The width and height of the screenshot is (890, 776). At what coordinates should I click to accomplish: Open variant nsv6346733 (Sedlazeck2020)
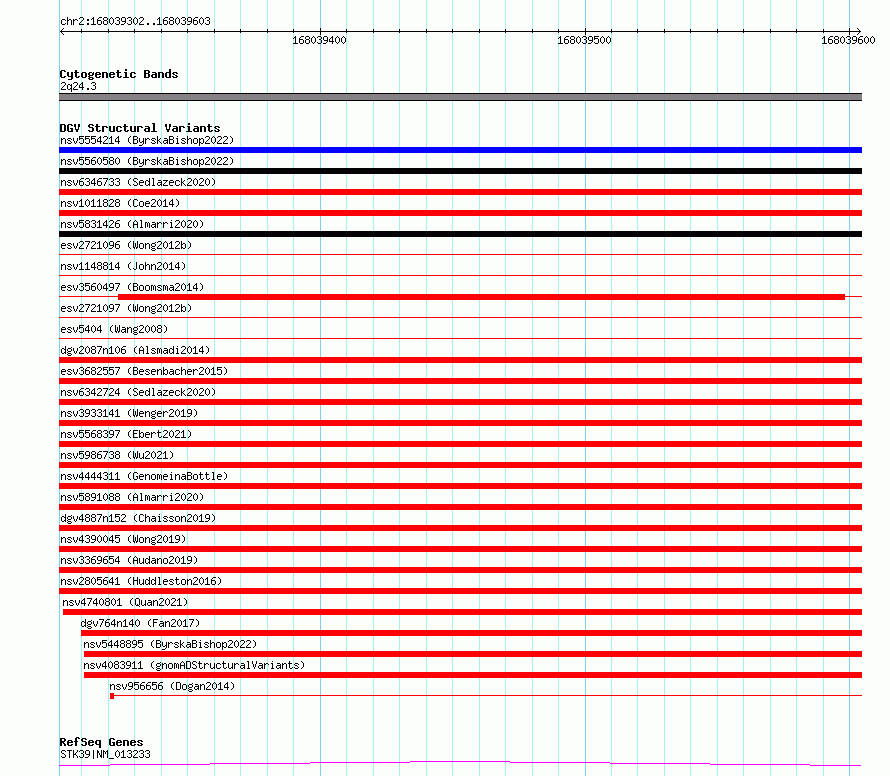[138, 182]
